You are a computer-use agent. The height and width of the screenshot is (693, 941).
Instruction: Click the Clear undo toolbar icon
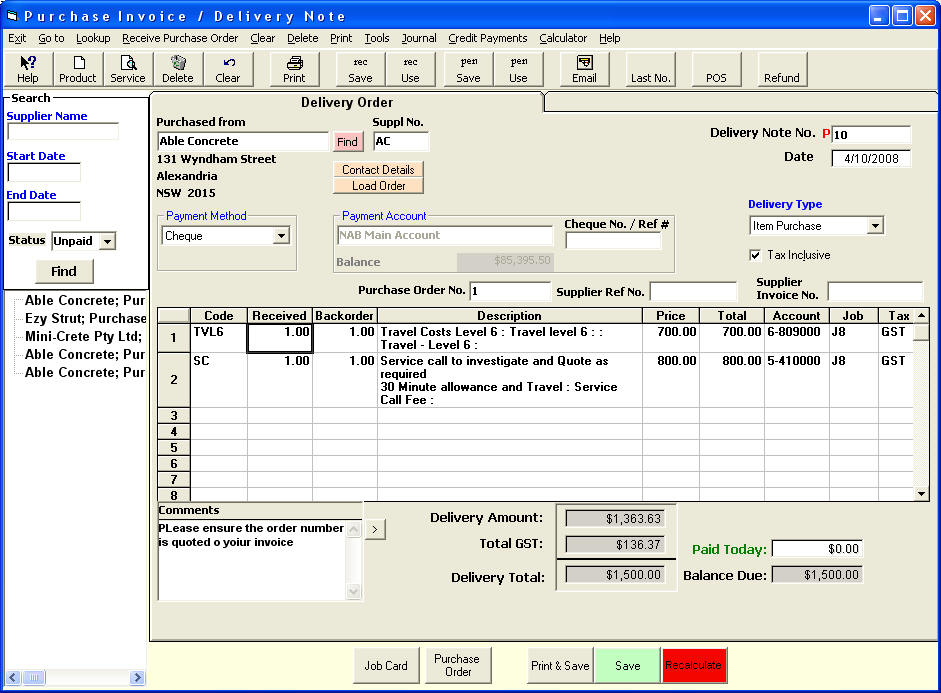pos(227,70)
